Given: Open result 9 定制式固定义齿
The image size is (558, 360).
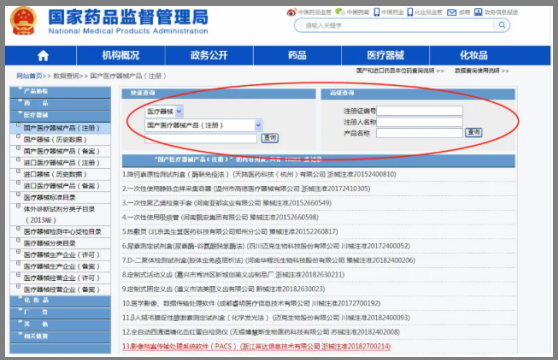Looking at the screenshot, I should pos(224,289).
